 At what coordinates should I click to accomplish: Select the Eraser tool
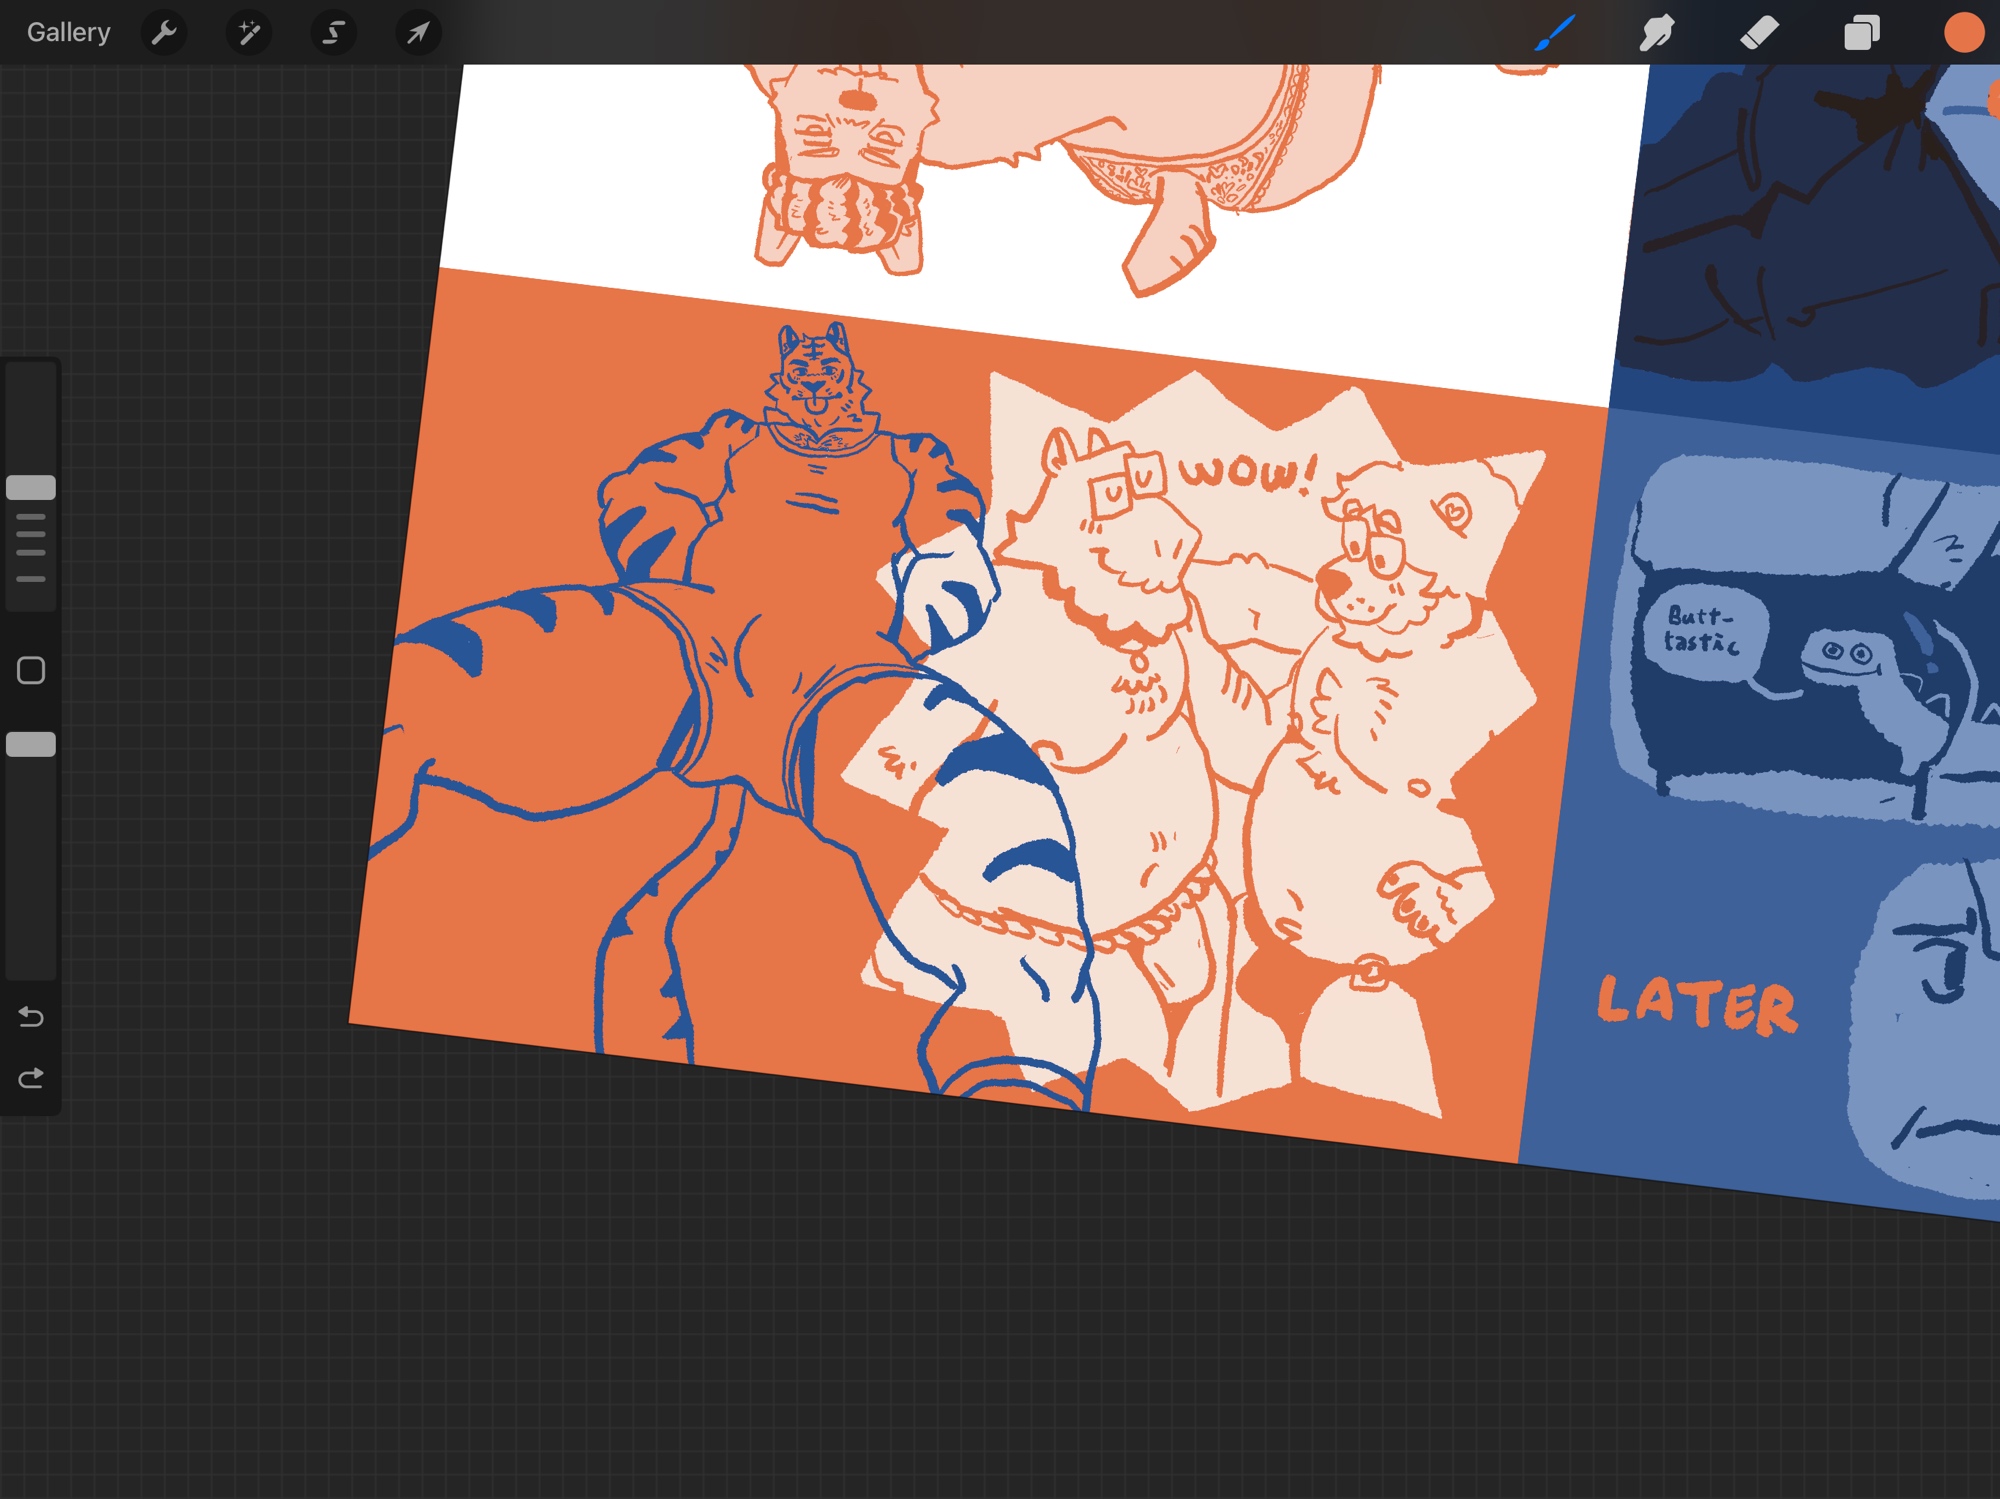coord(1759,33)
